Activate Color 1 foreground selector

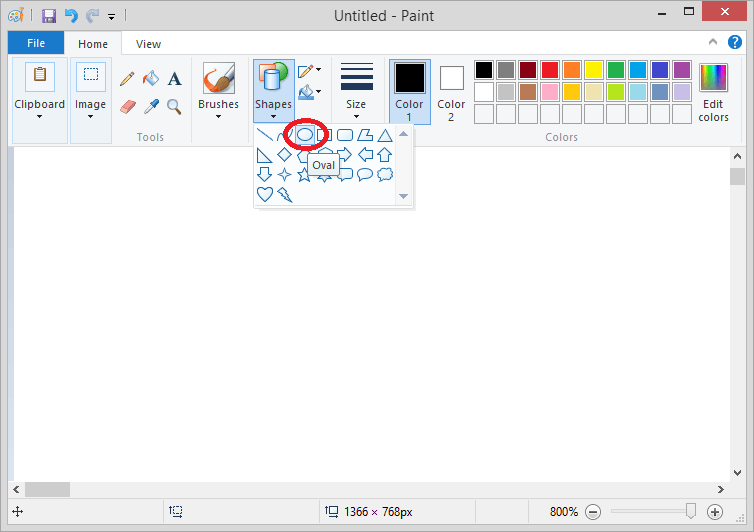[x=410, y=91]
